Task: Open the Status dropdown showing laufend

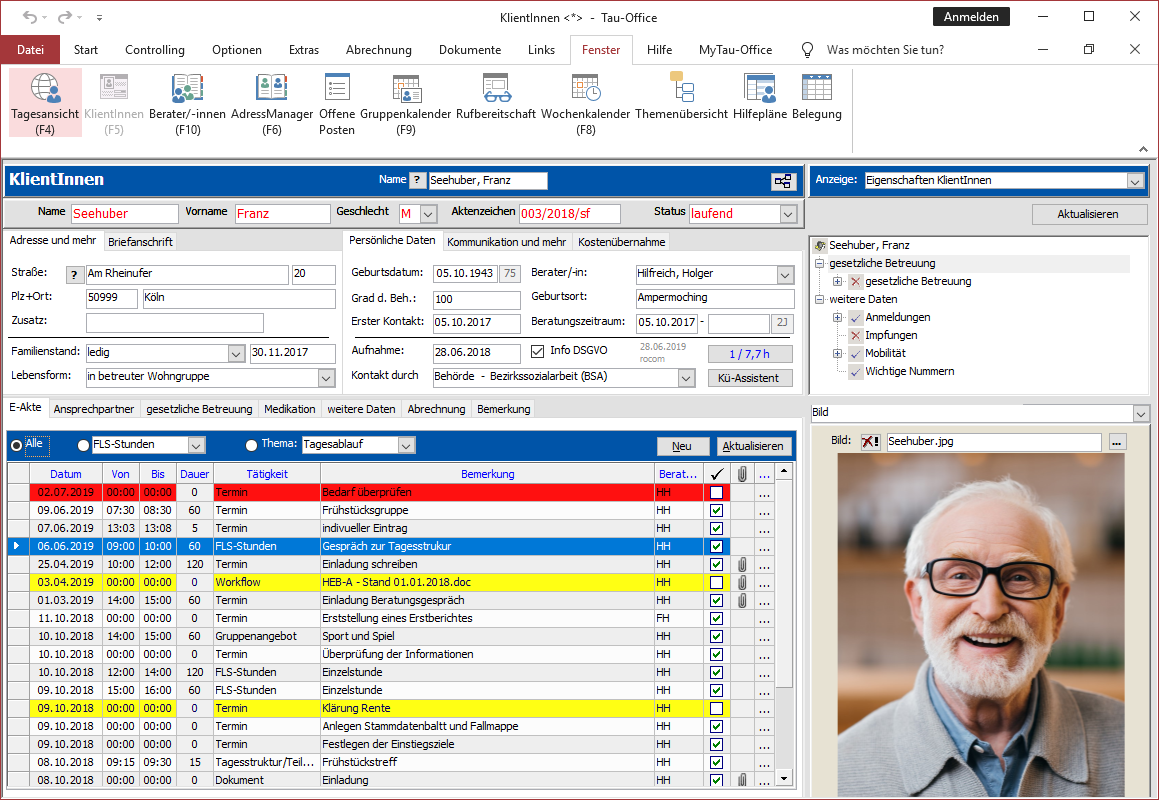Action: point(788,213)
